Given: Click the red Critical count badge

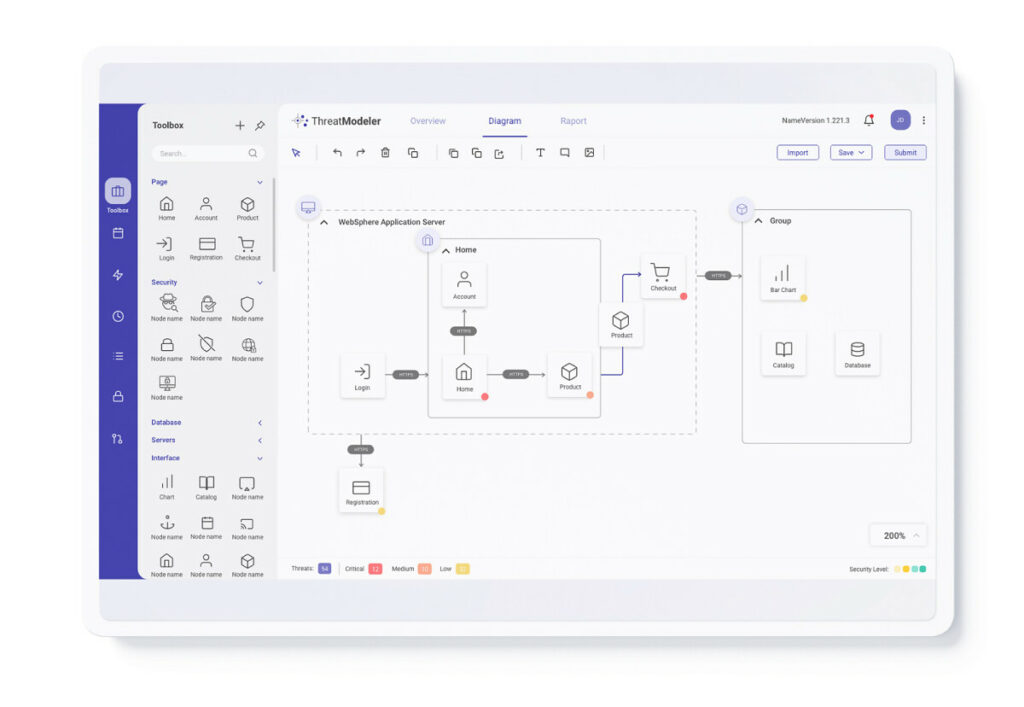Looking at the screenshot, I should click(x=375, y=569).
